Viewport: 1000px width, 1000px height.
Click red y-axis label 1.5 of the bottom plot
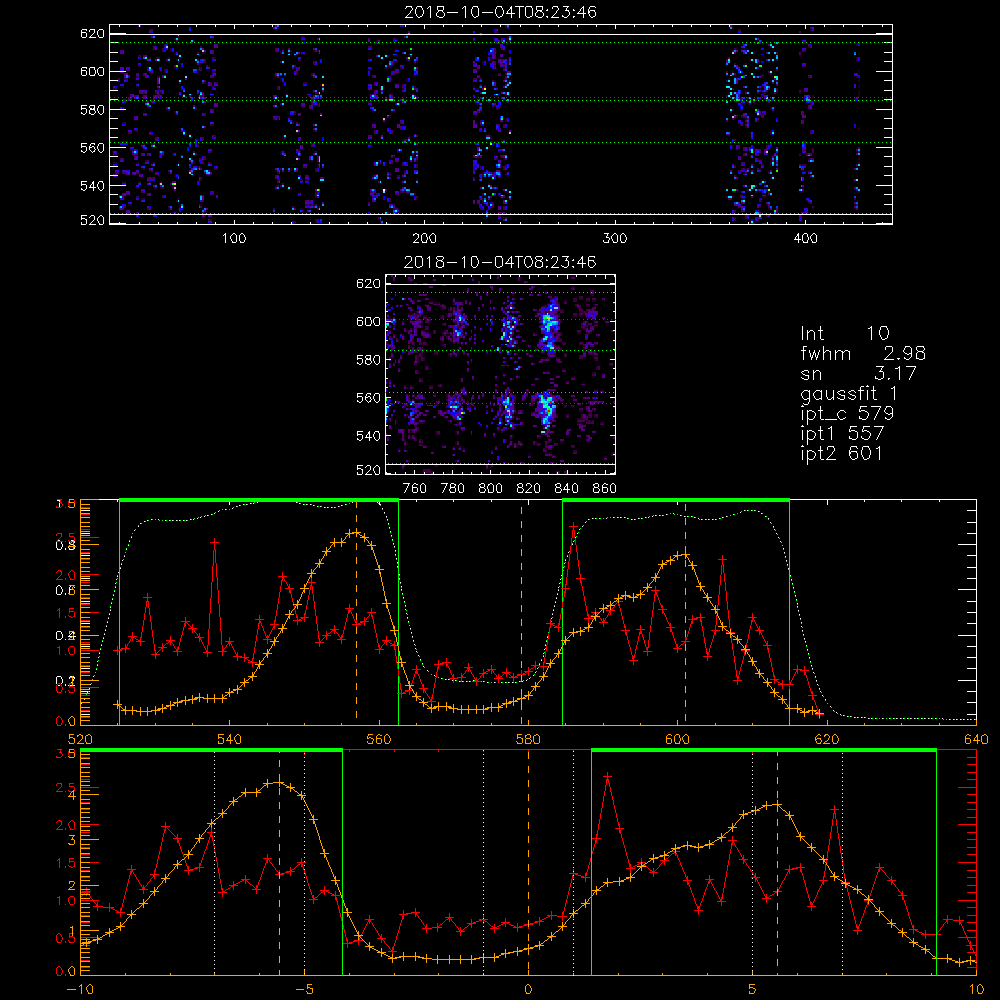pyautogui.click(x=66, y=863)
